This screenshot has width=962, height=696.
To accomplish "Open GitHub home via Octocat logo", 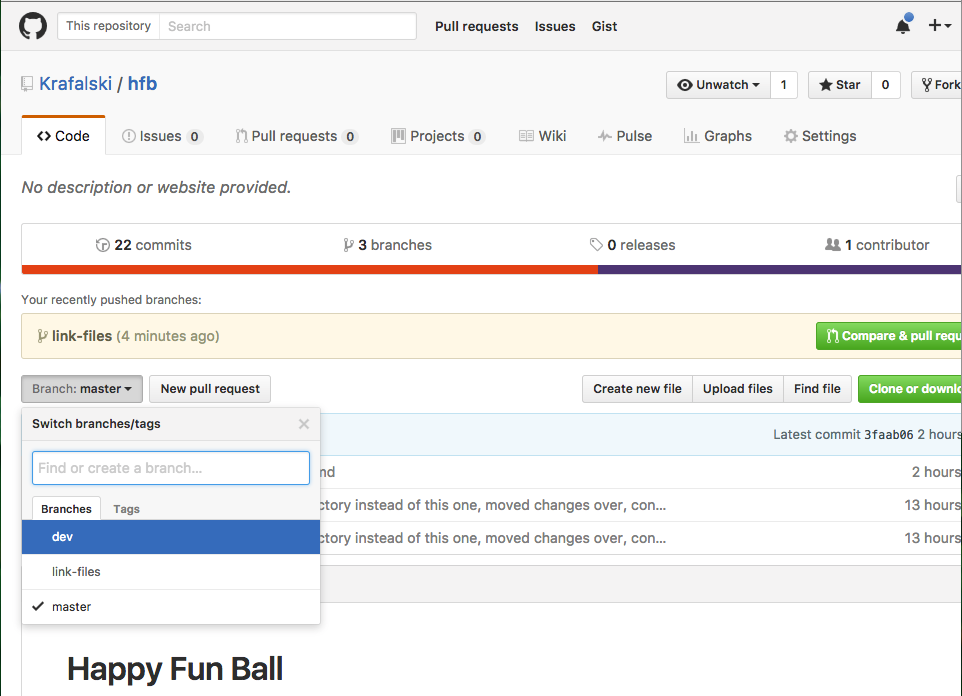I will [x=33, y=26].
